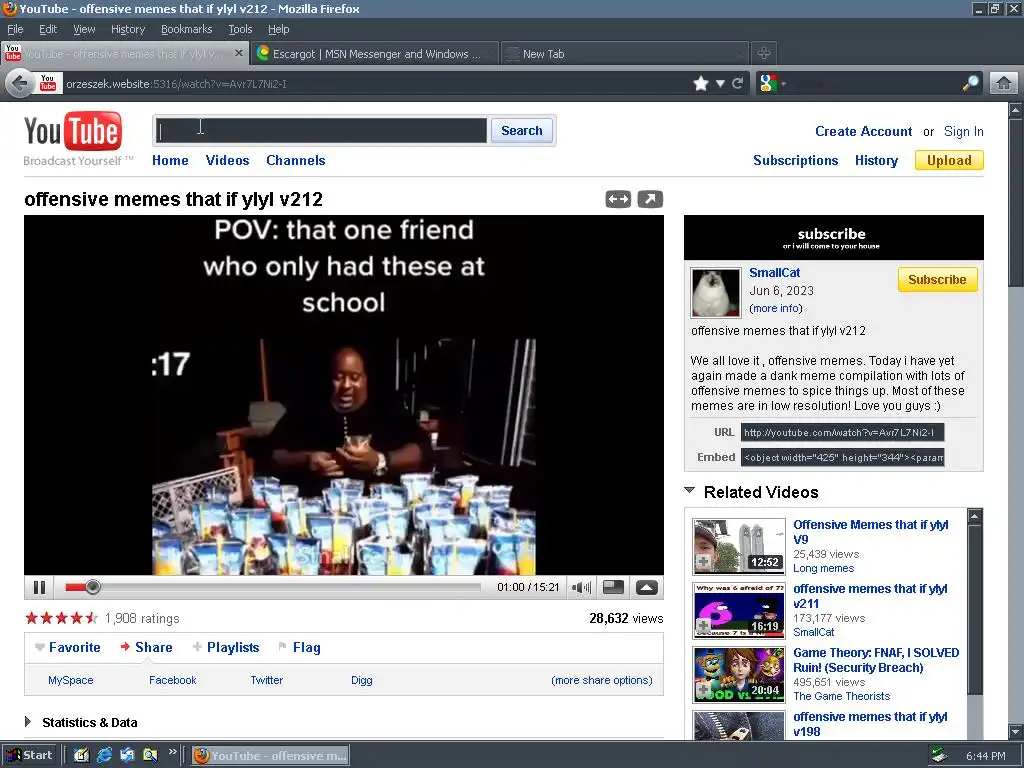The image size is (1024, 768).
Task: Pop out the video with the arrow icon
Action: coord(650,199)
